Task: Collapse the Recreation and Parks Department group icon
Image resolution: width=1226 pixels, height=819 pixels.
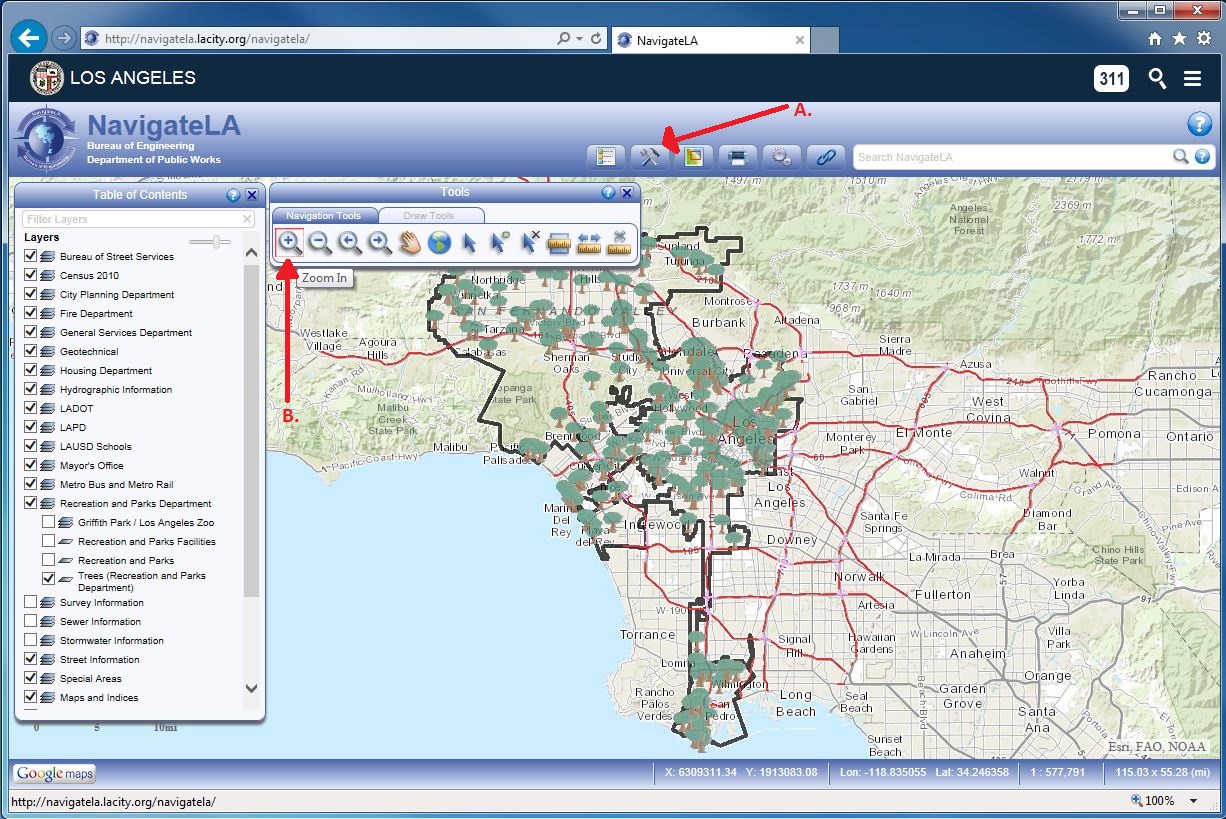Action: point(47,503)
